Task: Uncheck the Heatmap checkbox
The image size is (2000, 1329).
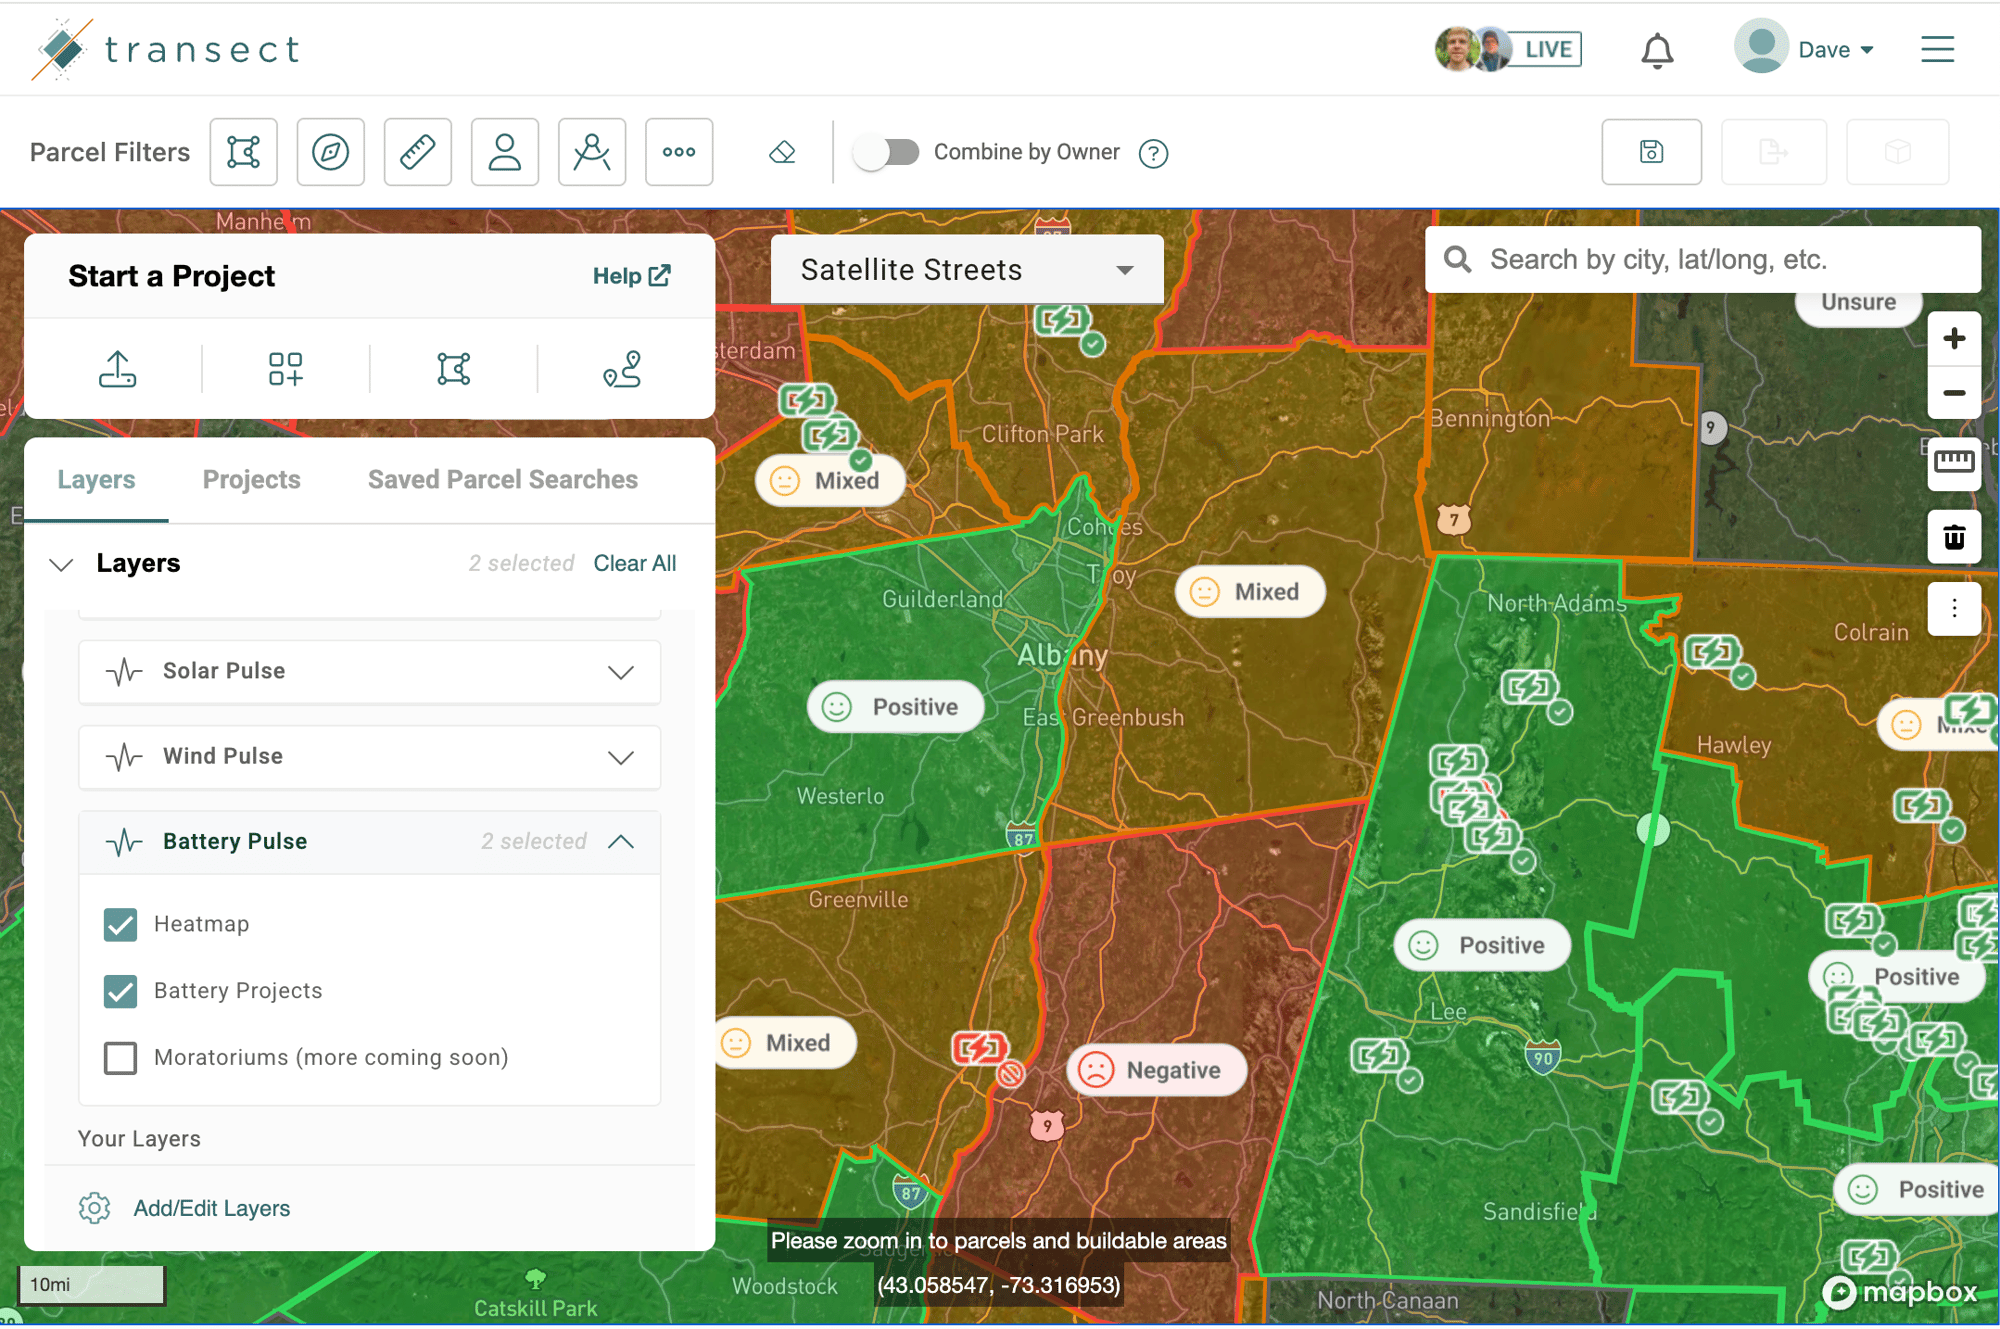Action: [x=120, y=924]
